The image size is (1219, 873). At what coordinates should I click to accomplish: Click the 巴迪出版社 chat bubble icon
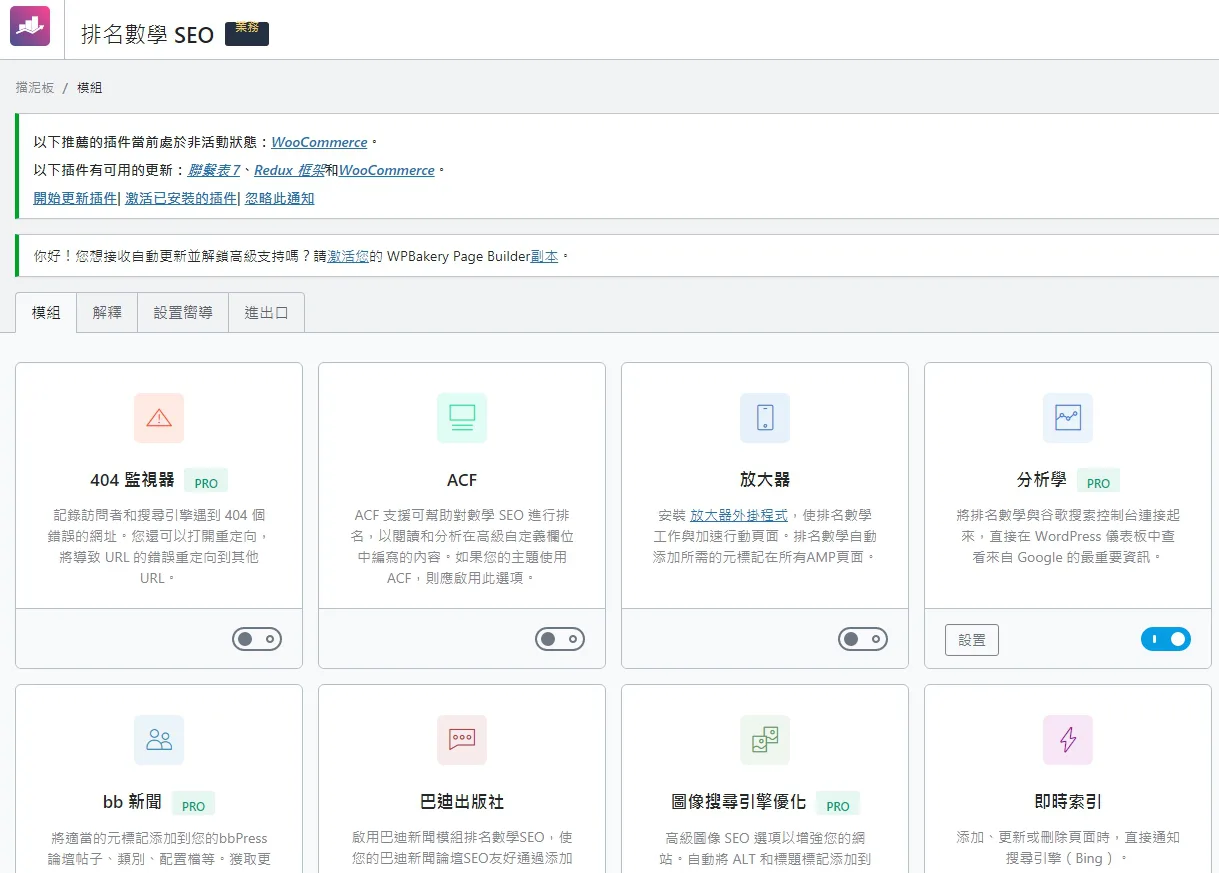click(462, 740)
